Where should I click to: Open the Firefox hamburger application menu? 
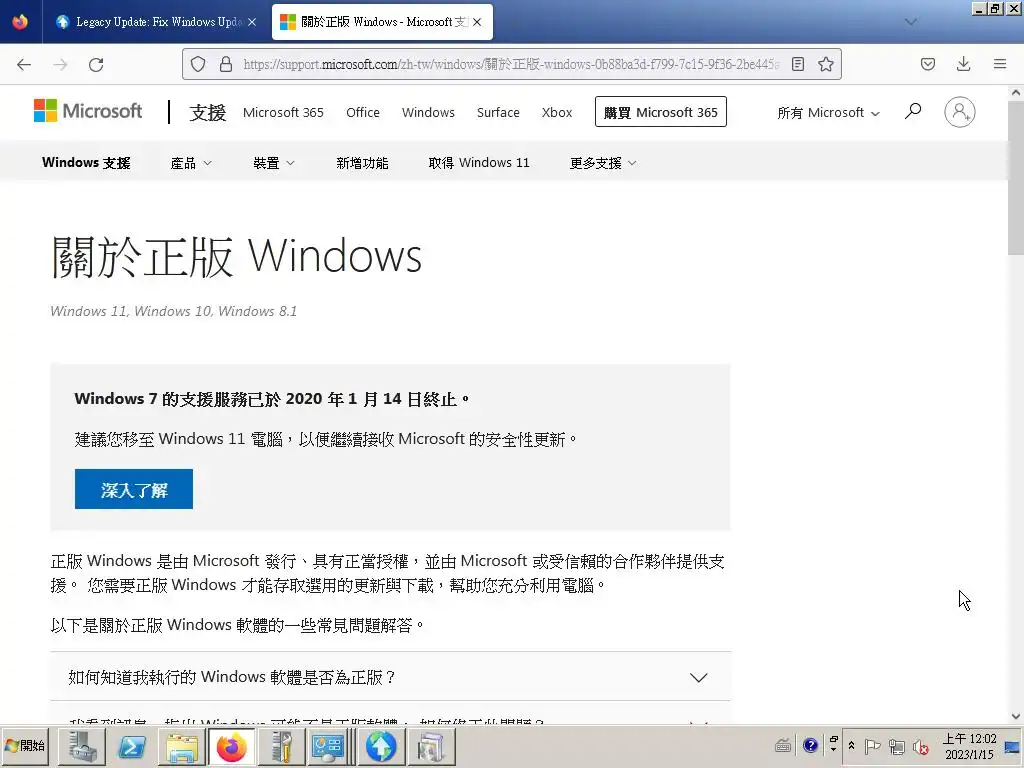coord(999,64)
